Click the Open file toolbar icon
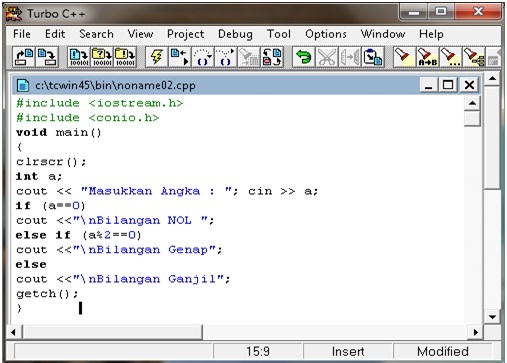The width and height of the screenshot is (507, 363). coord(24,57)
